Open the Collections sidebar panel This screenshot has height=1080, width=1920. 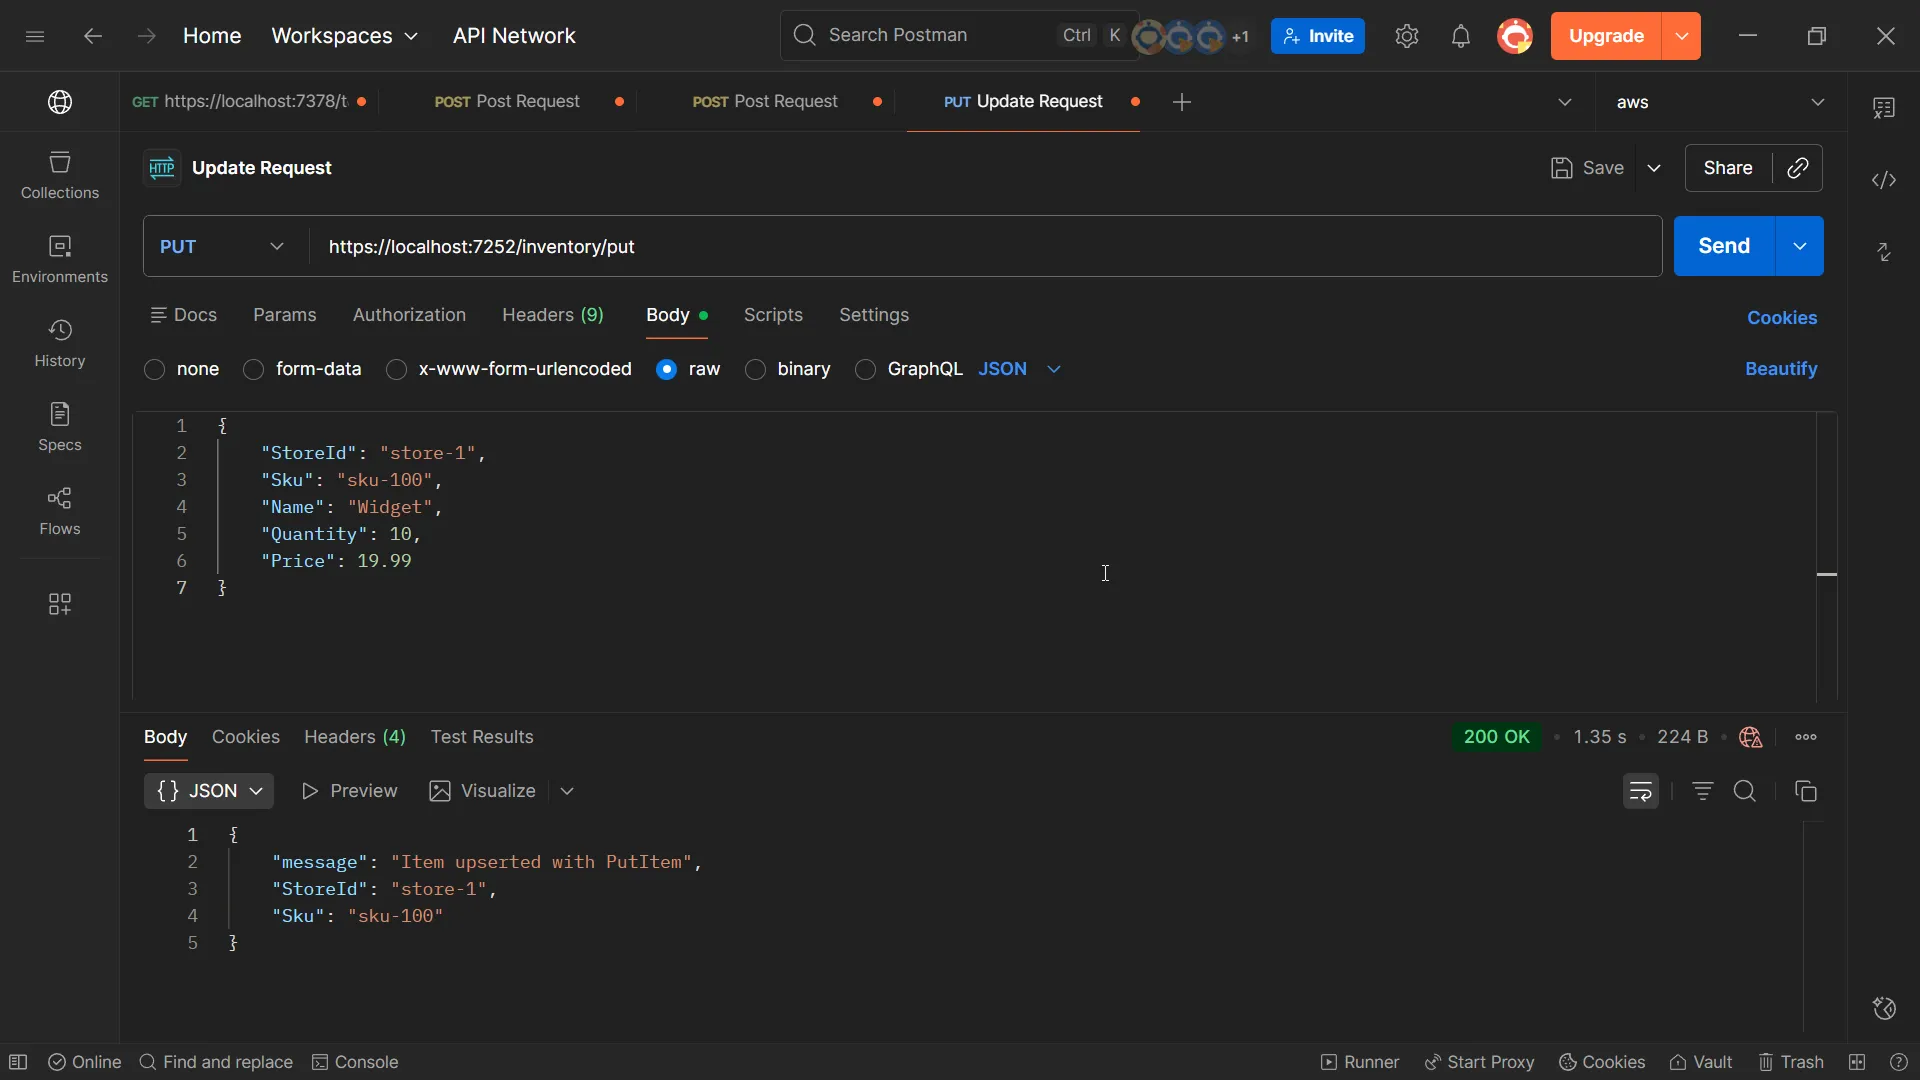[x=59, y=175]
